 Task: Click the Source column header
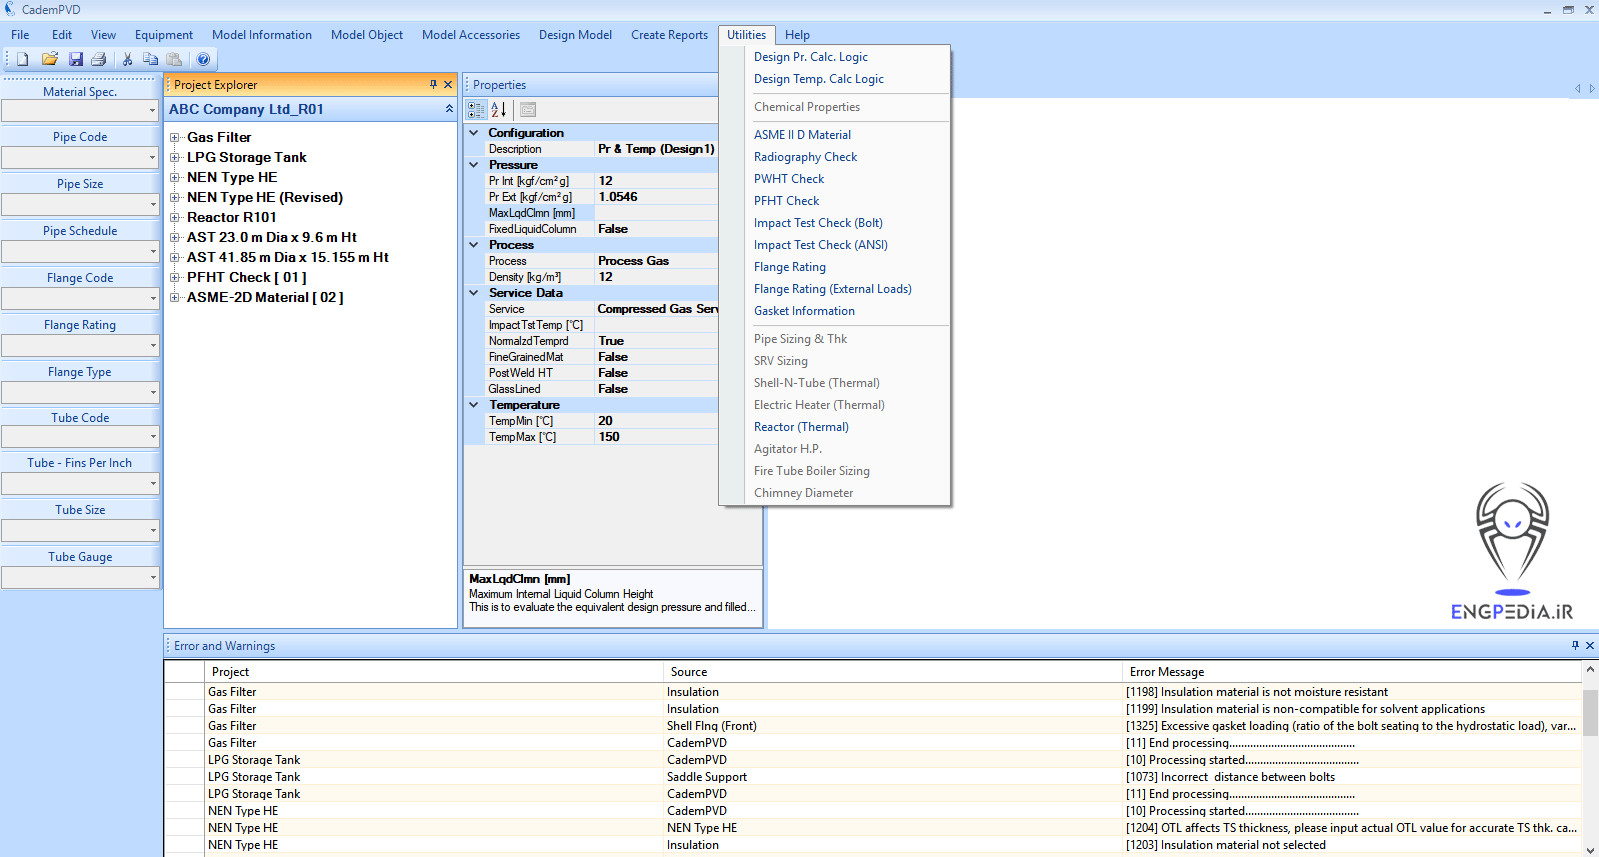click(x=892, y=672)
